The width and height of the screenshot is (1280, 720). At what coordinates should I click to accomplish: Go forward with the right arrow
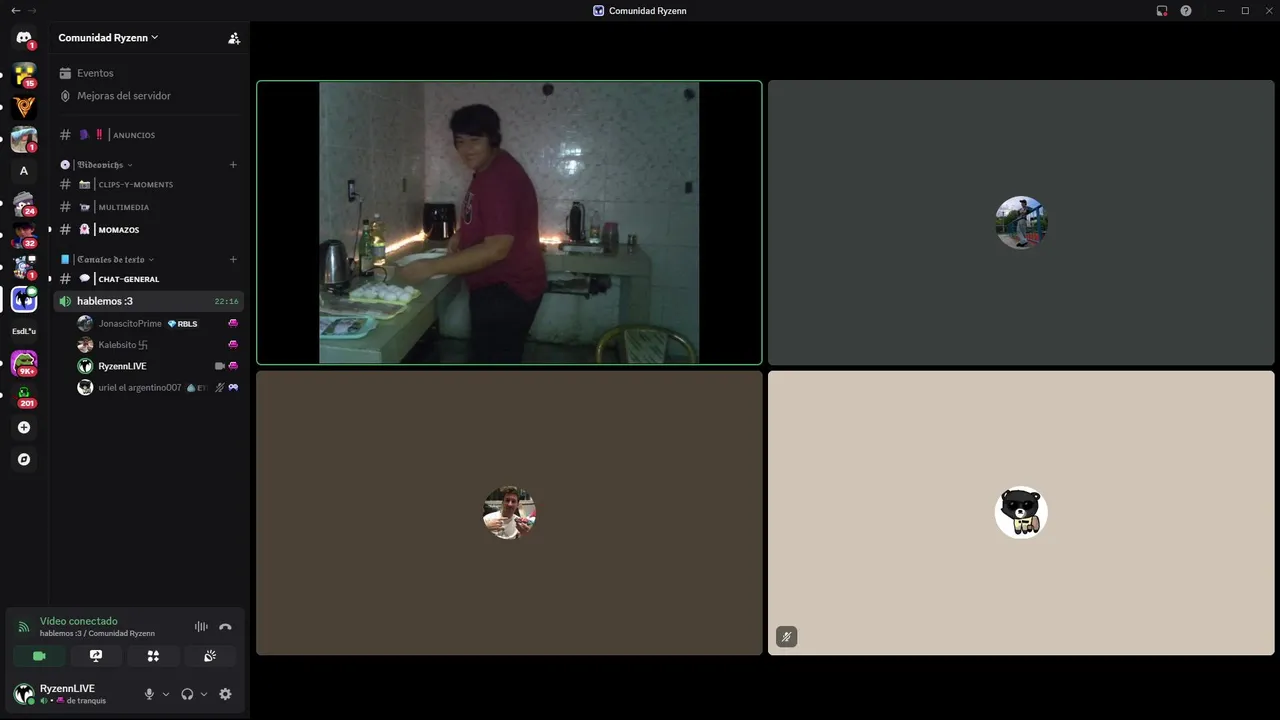pyautogui.click(x=32, y=11)
